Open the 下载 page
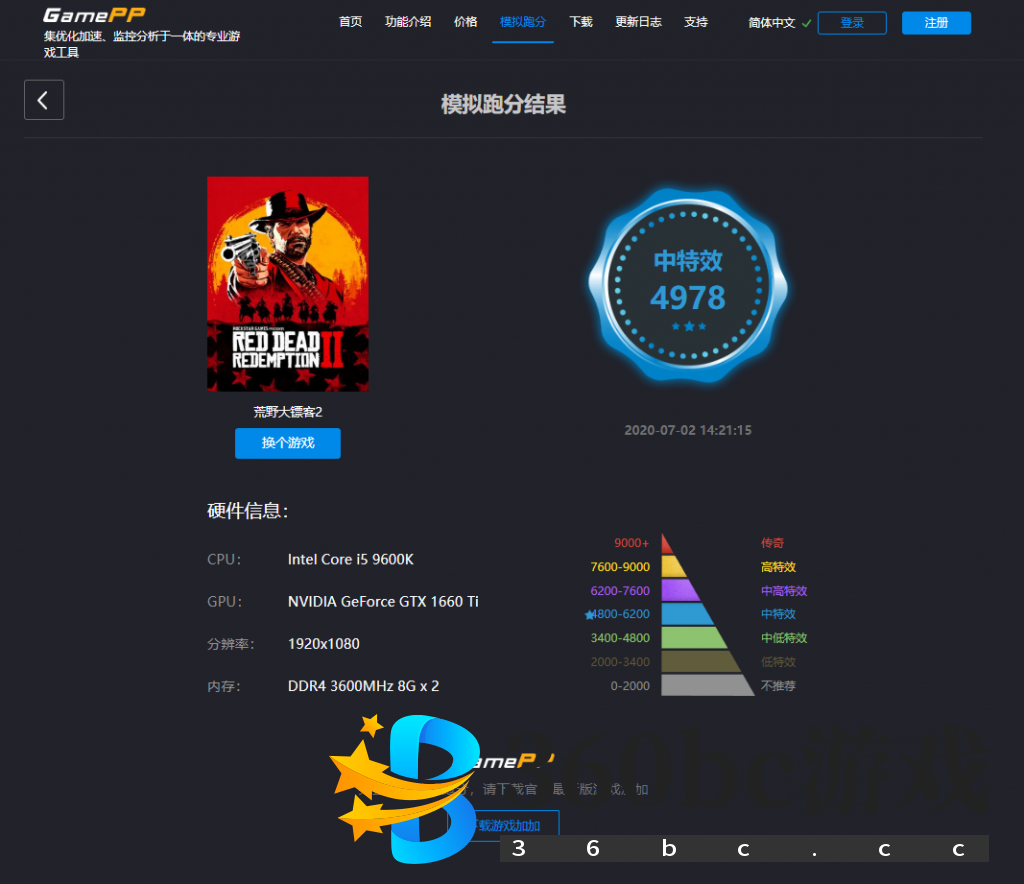 point(581,22)
